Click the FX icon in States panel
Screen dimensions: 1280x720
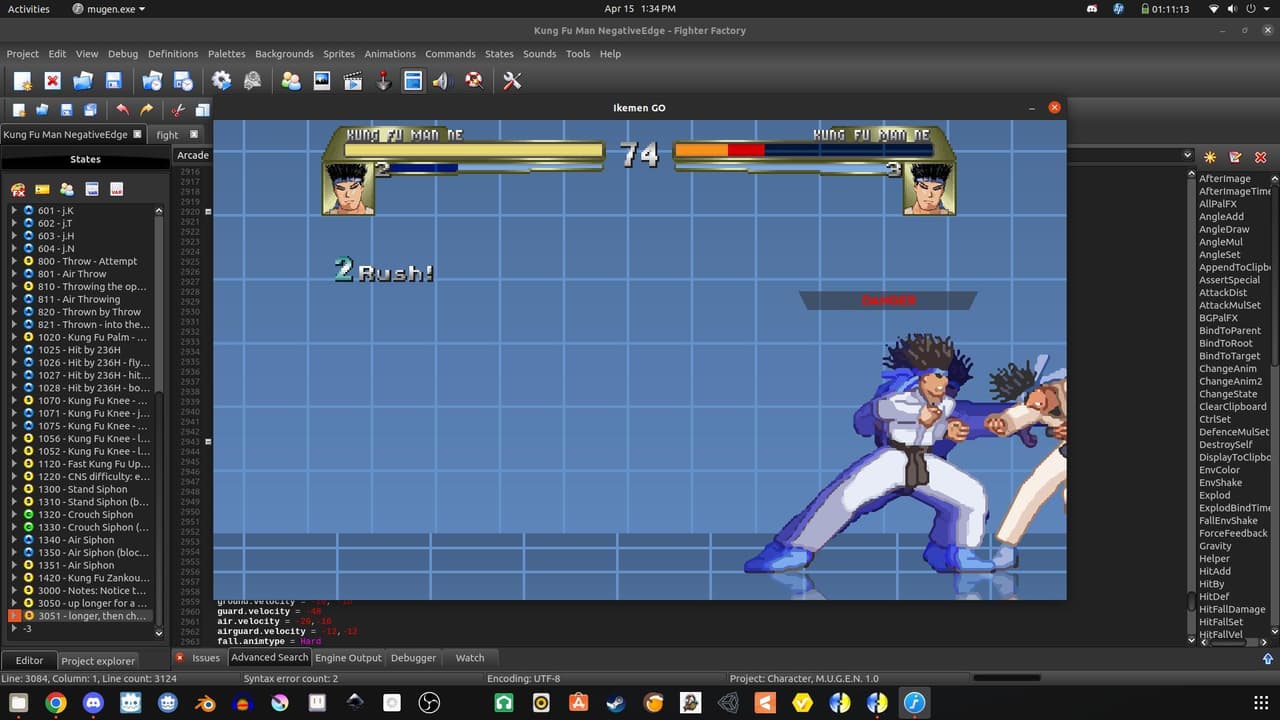[18, 189]
